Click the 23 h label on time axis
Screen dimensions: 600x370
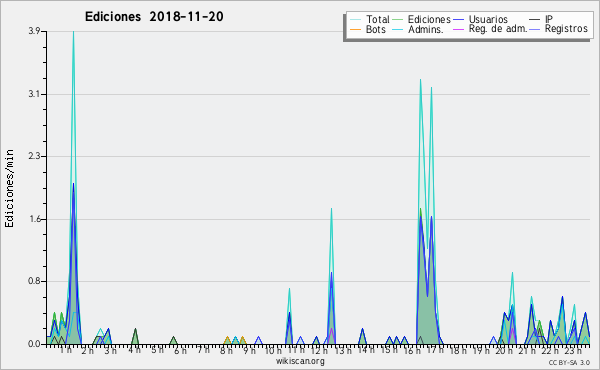coord(573,350)
